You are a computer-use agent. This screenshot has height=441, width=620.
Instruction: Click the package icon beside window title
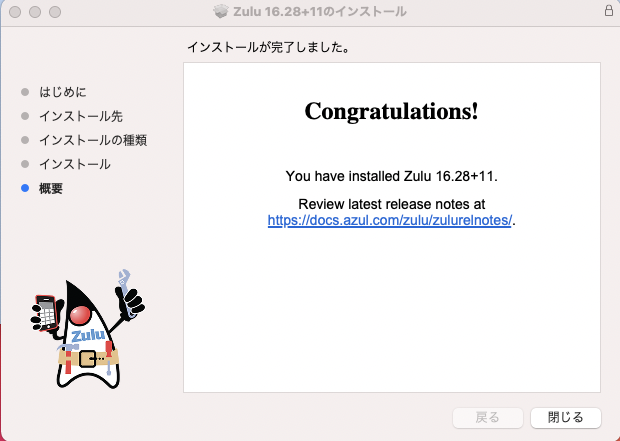pyautogui.click(x=221, y=12)
